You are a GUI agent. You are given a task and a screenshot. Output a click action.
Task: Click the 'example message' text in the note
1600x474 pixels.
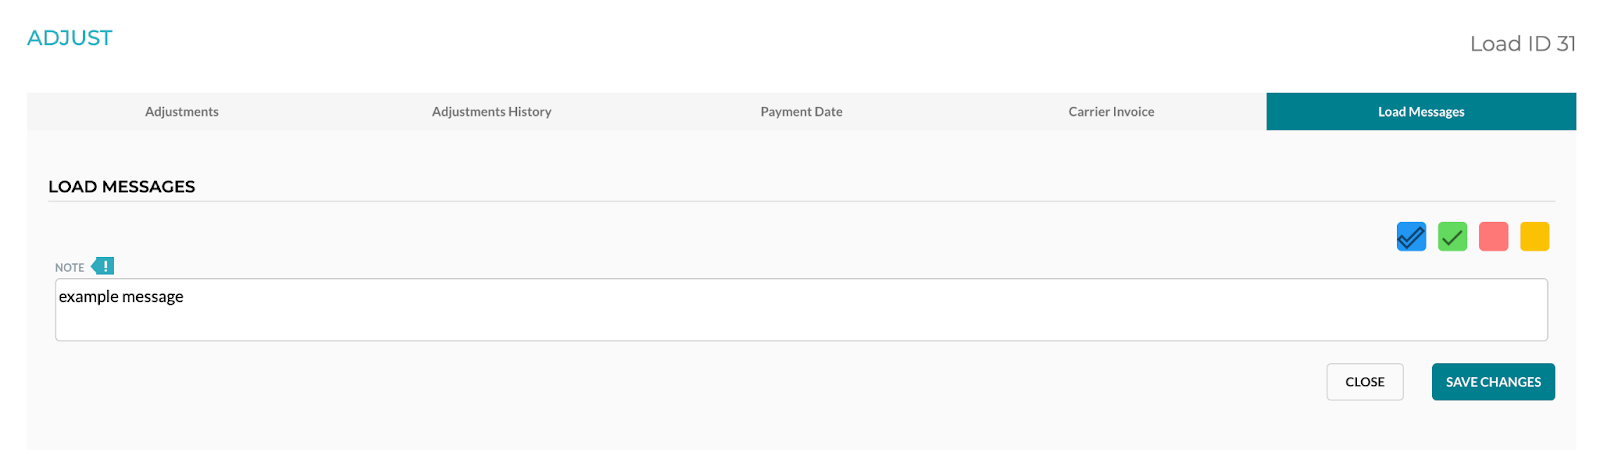[121, 297]
